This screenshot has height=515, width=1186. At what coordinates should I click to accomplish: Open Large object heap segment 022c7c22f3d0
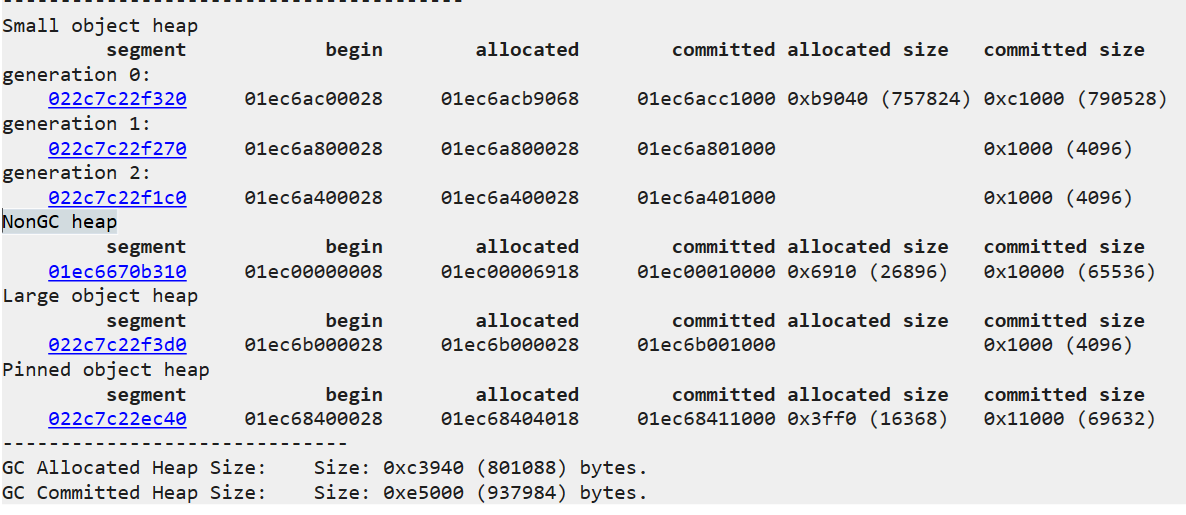[117, 345]
